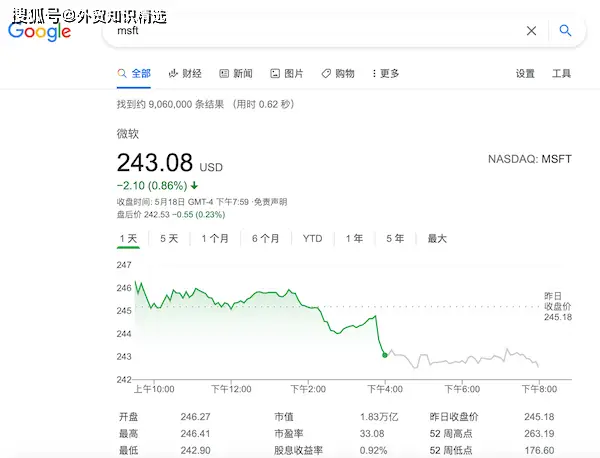Open the 新闻 news tab
Image resolution: width=600 pixels, height=458 pixels.
(236, 73)
